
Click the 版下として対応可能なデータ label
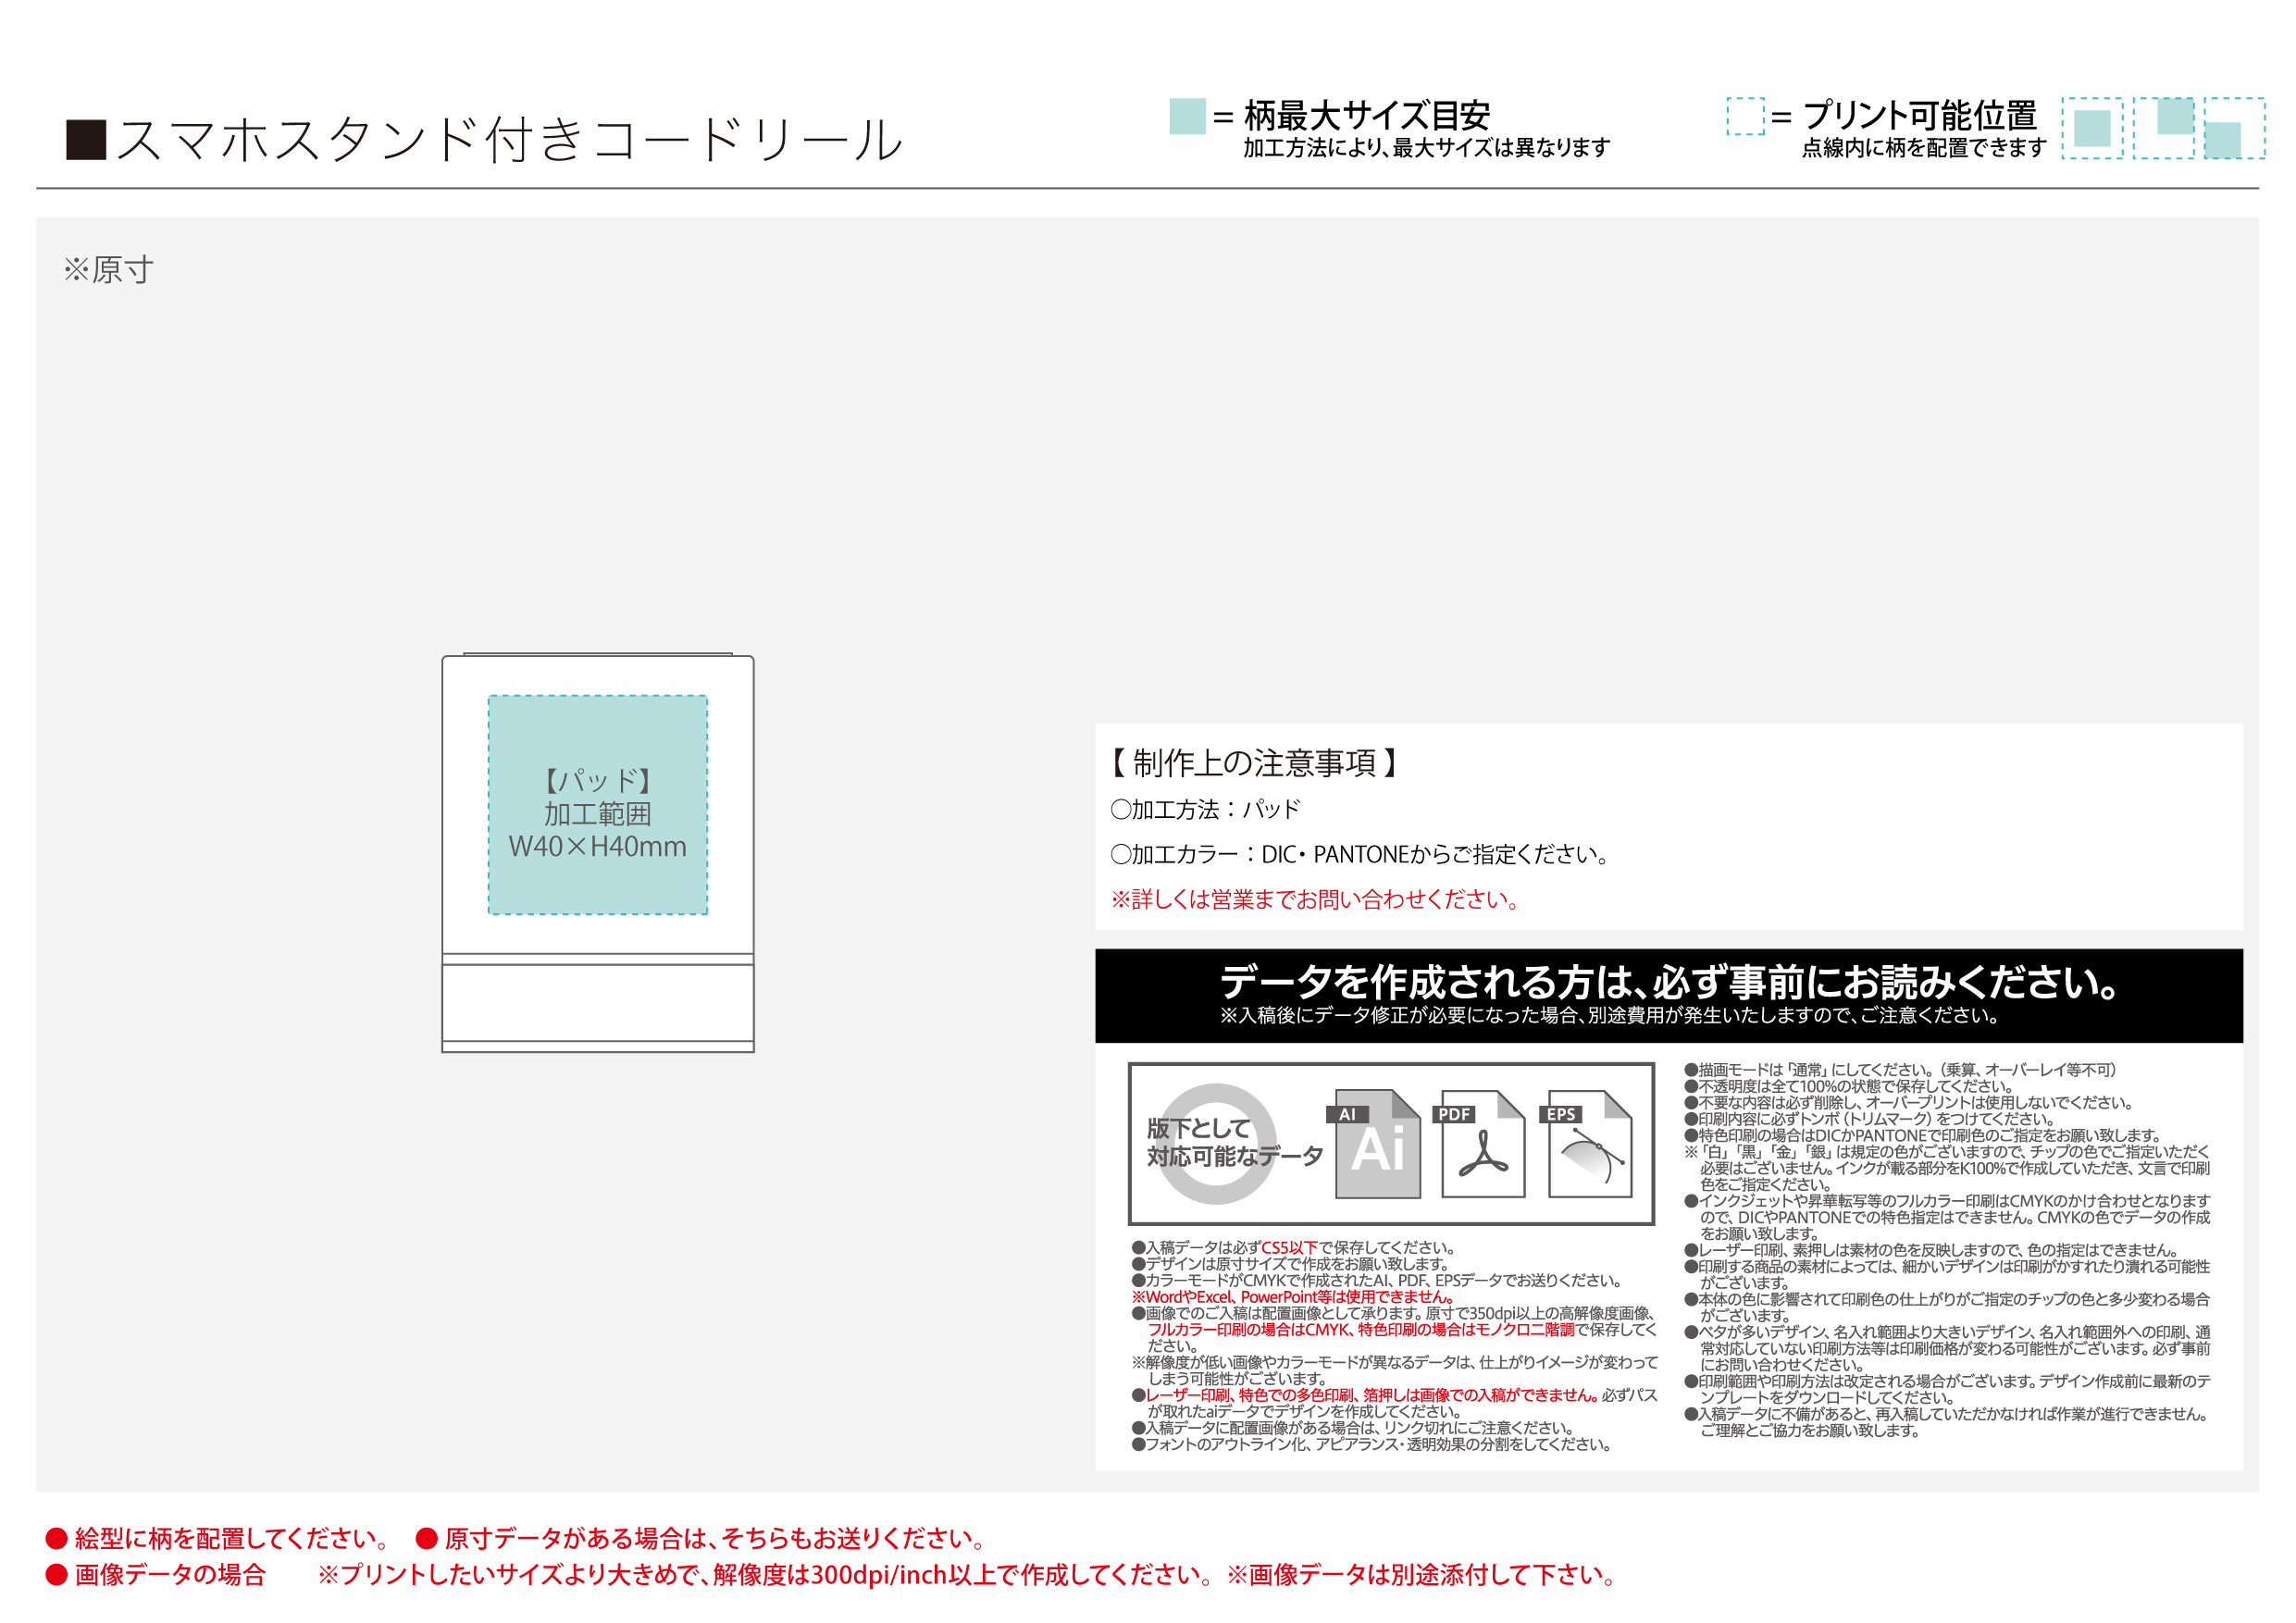tap(1235, 1143)
